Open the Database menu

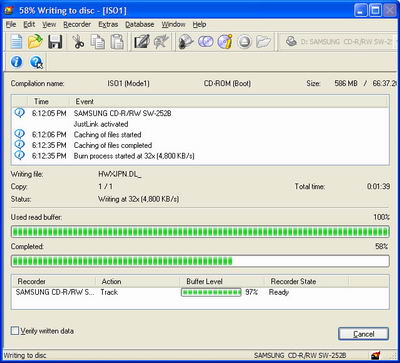tap(140, 24)
